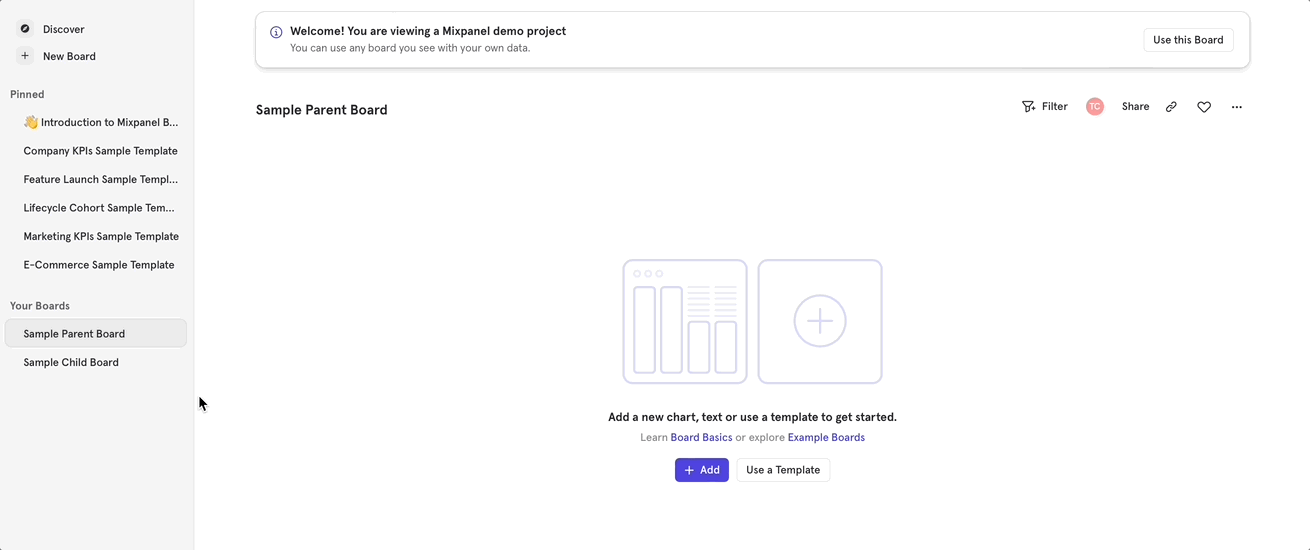The image size is (1310, 550).
Task: Open the Board Basics link
Action: point(701,438)
